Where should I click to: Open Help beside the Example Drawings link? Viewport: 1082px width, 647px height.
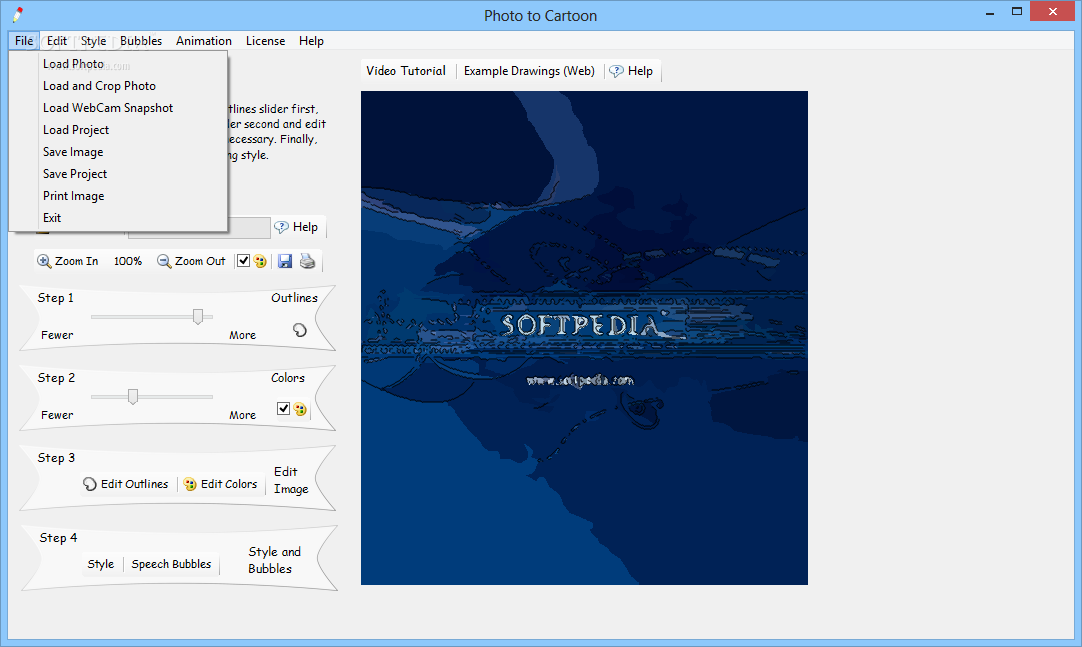click(x=631, y=71)
